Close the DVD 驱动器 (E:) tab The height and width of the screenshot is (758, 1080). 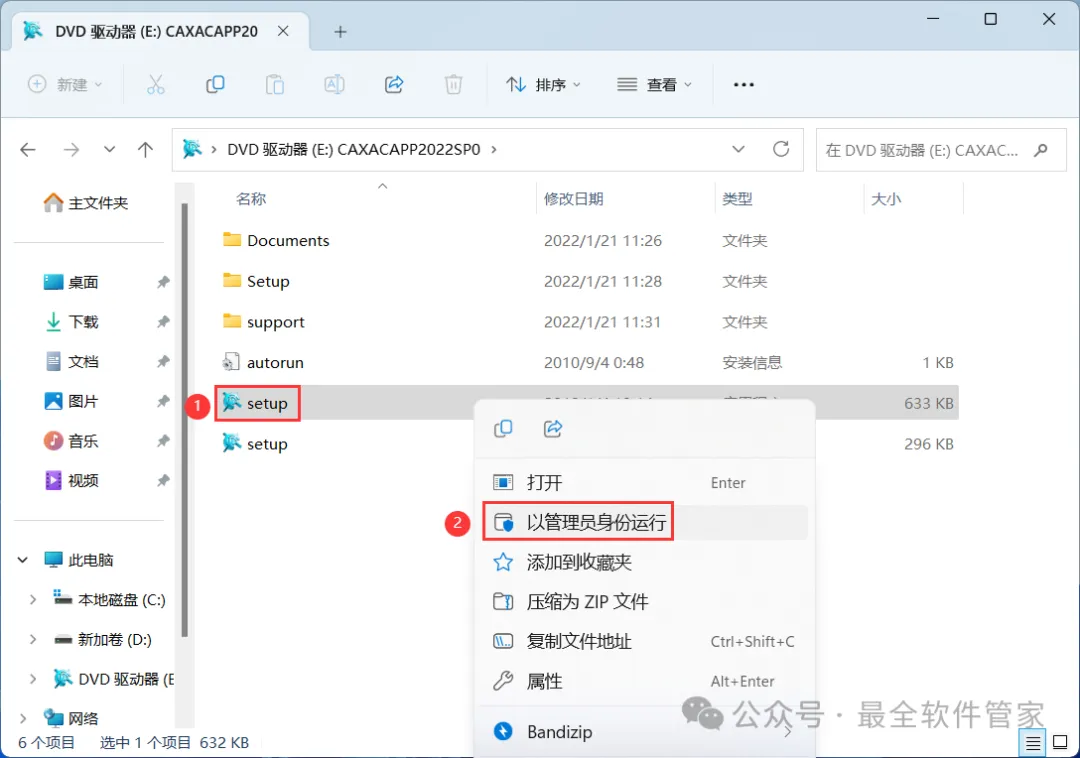[x=283, y=31]
